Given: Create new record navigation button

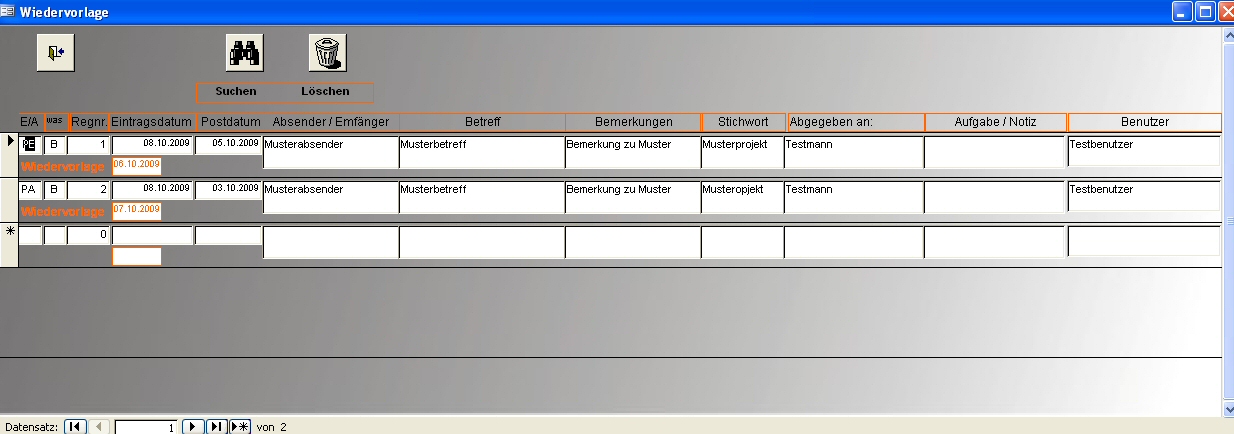Looking at the screenshot, I should tap(240, 427).
